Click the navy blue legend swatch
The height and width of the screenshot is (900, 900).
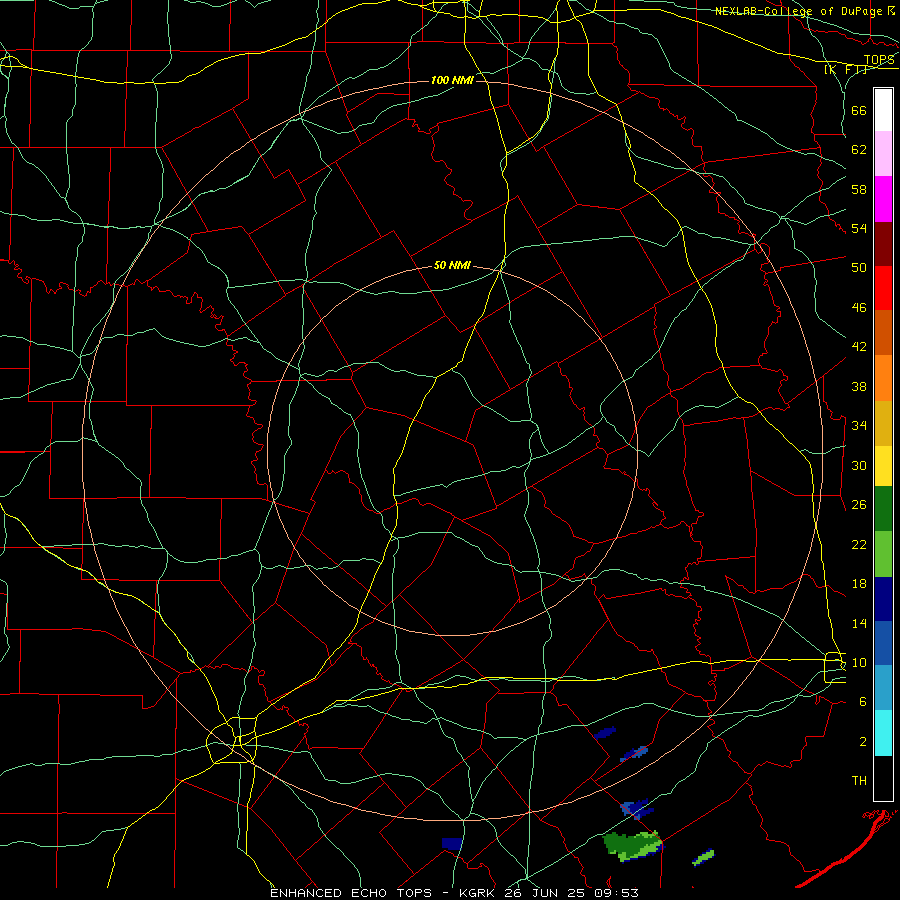[883, 599]
